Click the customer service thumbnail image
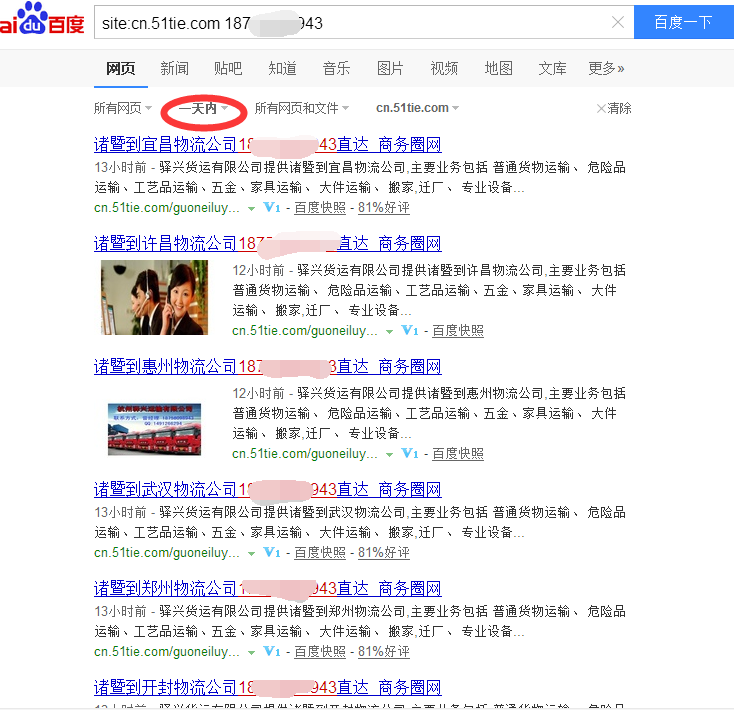The image size is (734, 710). (x=154, y=297)
